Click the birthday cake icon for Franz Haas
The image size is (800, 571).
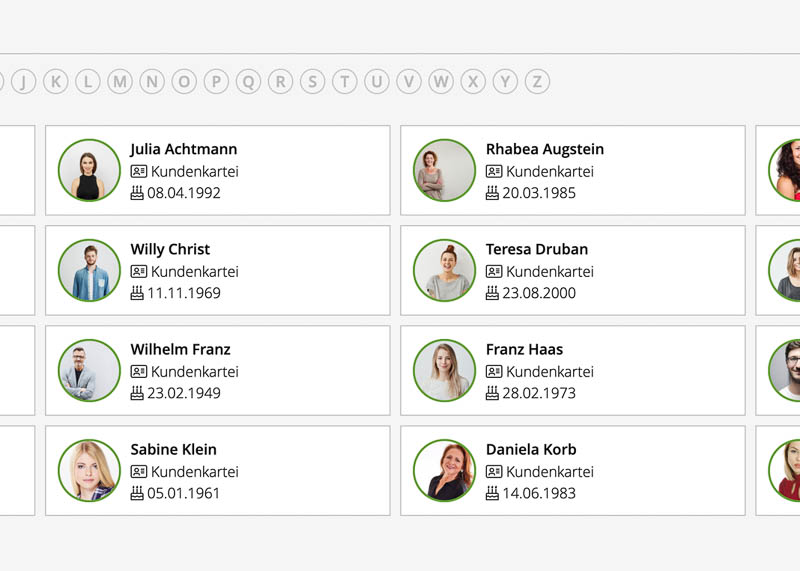493,393
